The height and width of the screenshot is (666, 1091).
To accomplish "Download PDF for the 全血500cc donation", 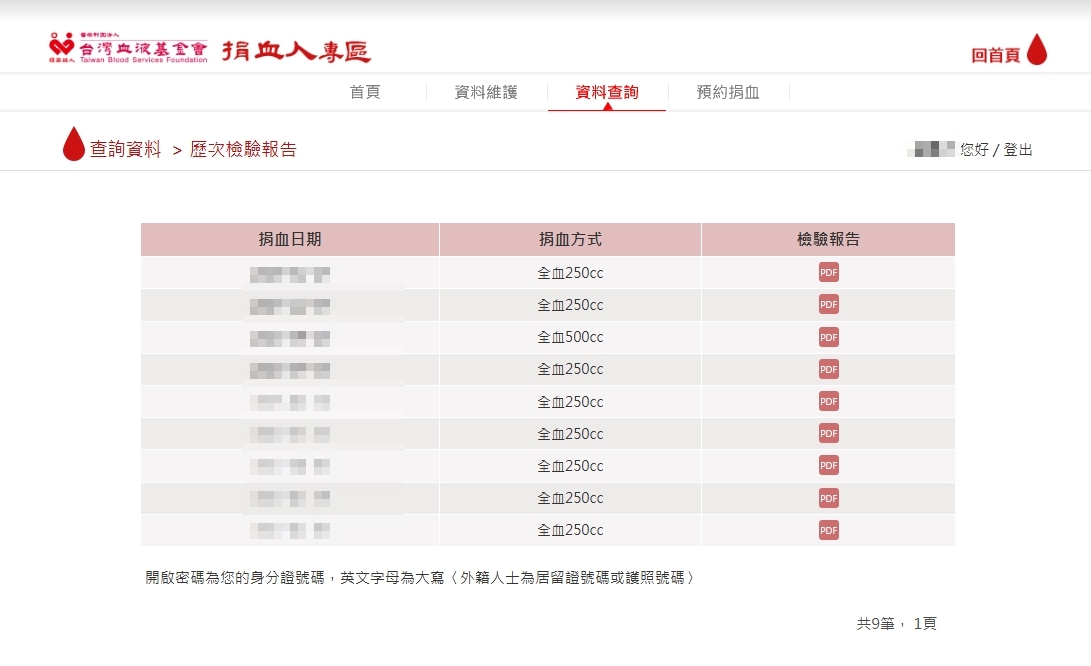I will [828, 337].
